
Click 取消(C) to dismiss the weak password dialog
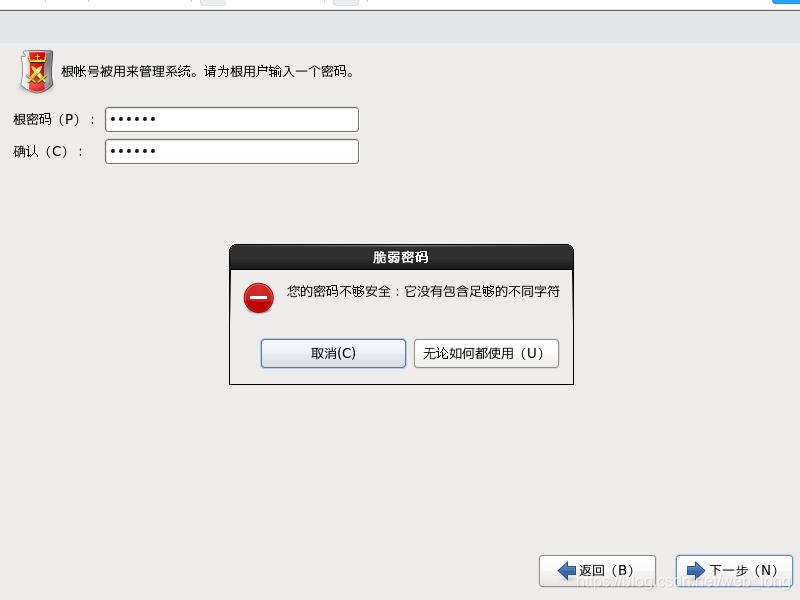pos(333,353)
